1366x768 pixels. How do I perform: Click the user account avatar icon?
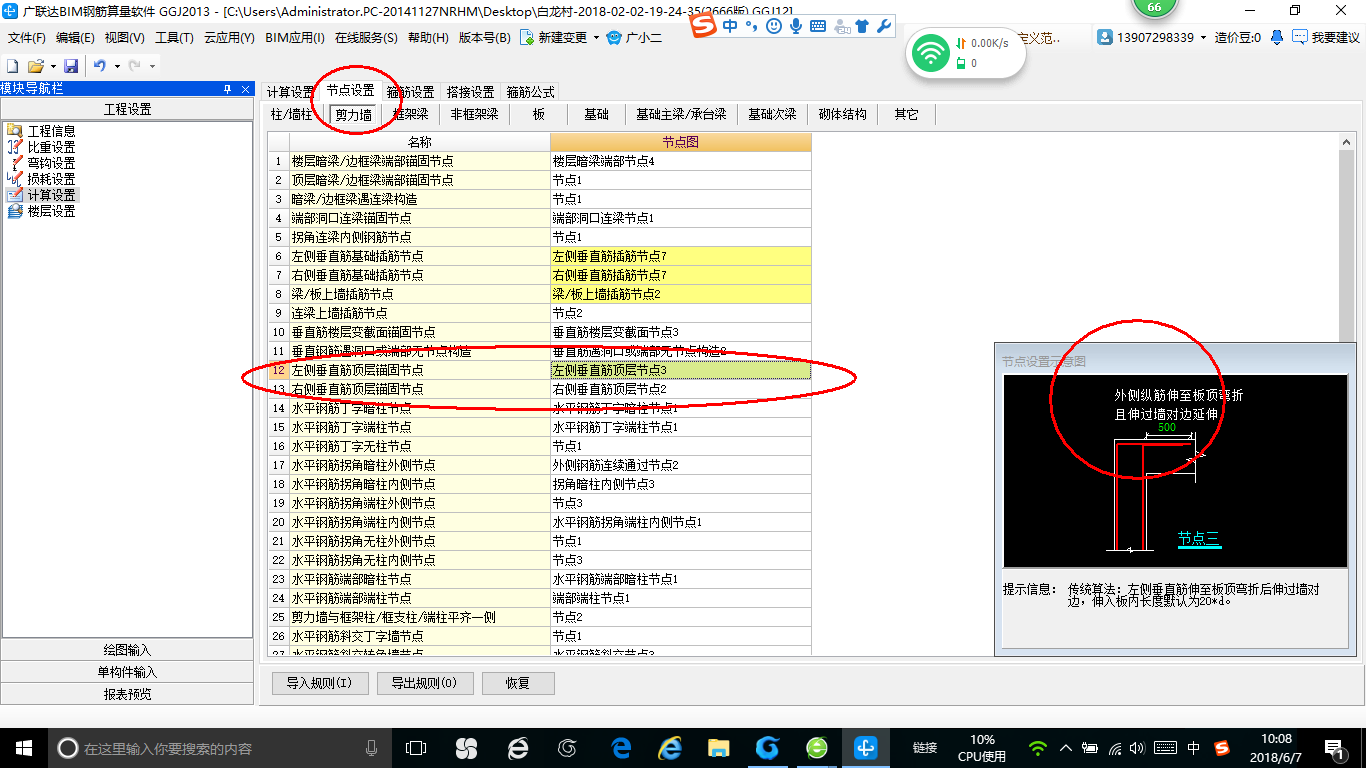(x=1105, y=37)
